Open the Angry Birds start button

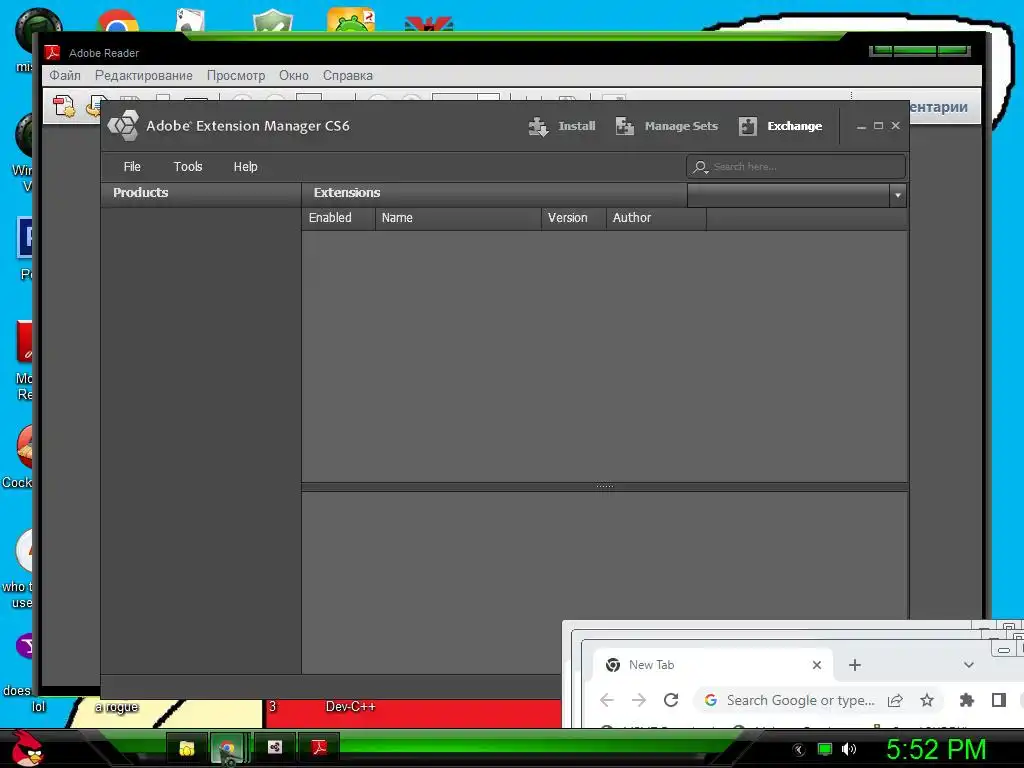pyautogui.click(x=27, y=748)
